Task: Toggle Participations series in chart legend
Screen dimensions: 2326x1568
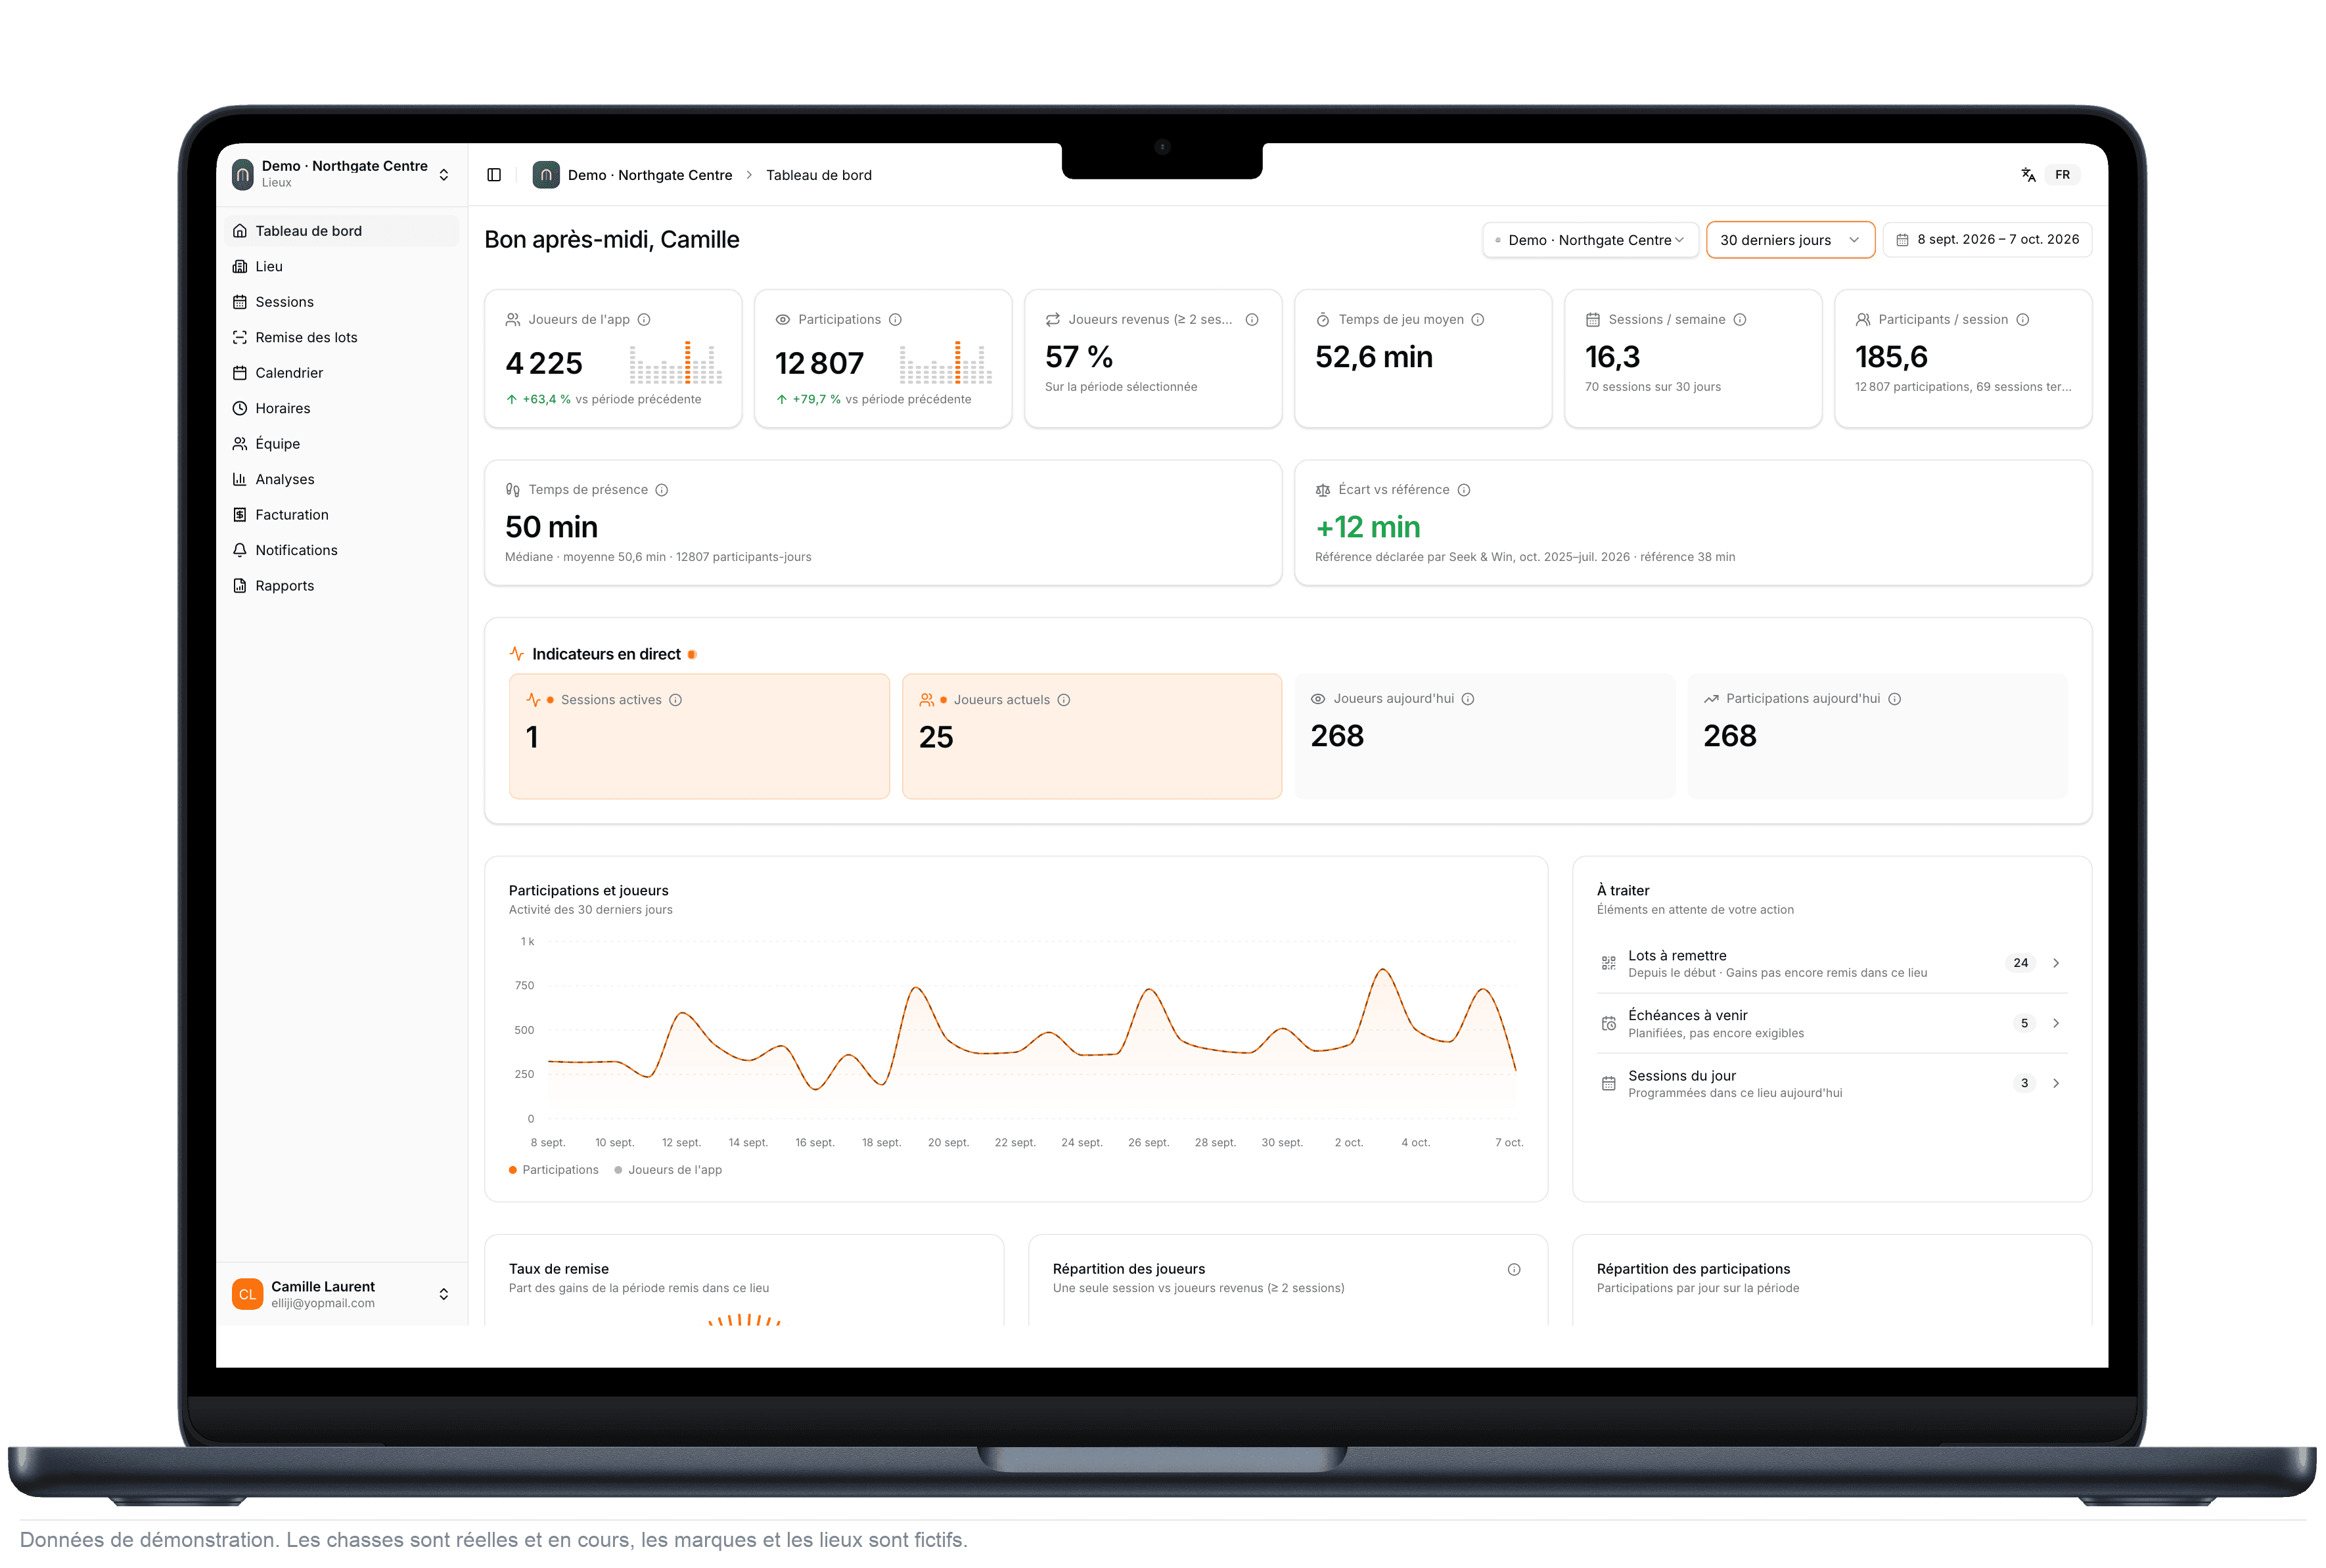Action: 553,1170
